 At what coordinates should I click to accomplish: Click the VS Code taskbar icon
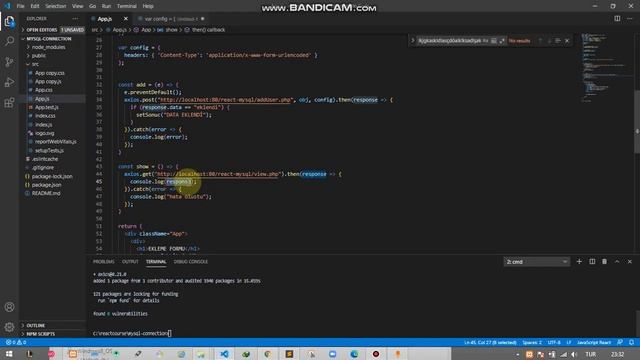224,354
